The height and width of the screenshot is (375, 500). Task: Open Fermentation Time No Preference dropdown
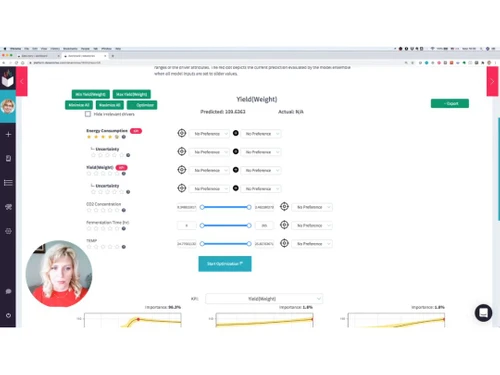coord(312,225)
